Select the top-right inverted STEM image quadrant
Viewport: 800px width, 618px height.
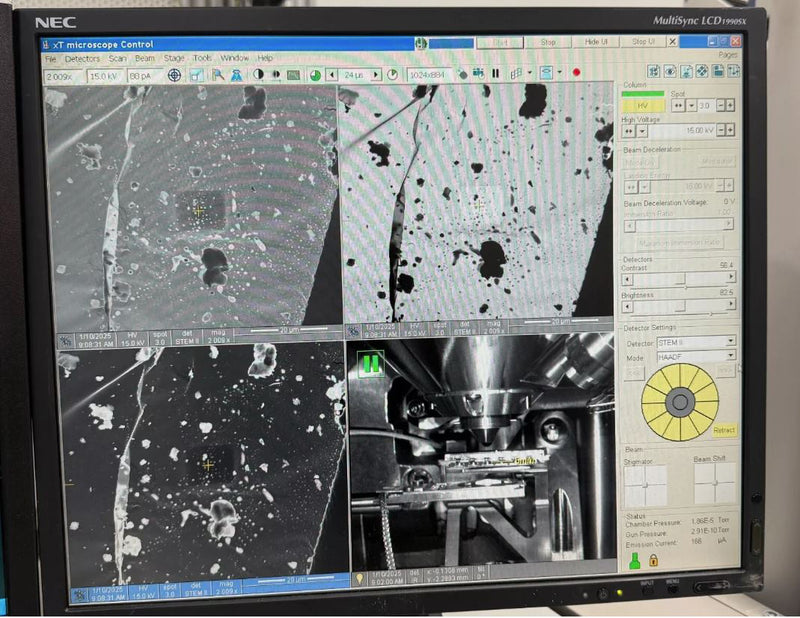click(x=477, y=203)
